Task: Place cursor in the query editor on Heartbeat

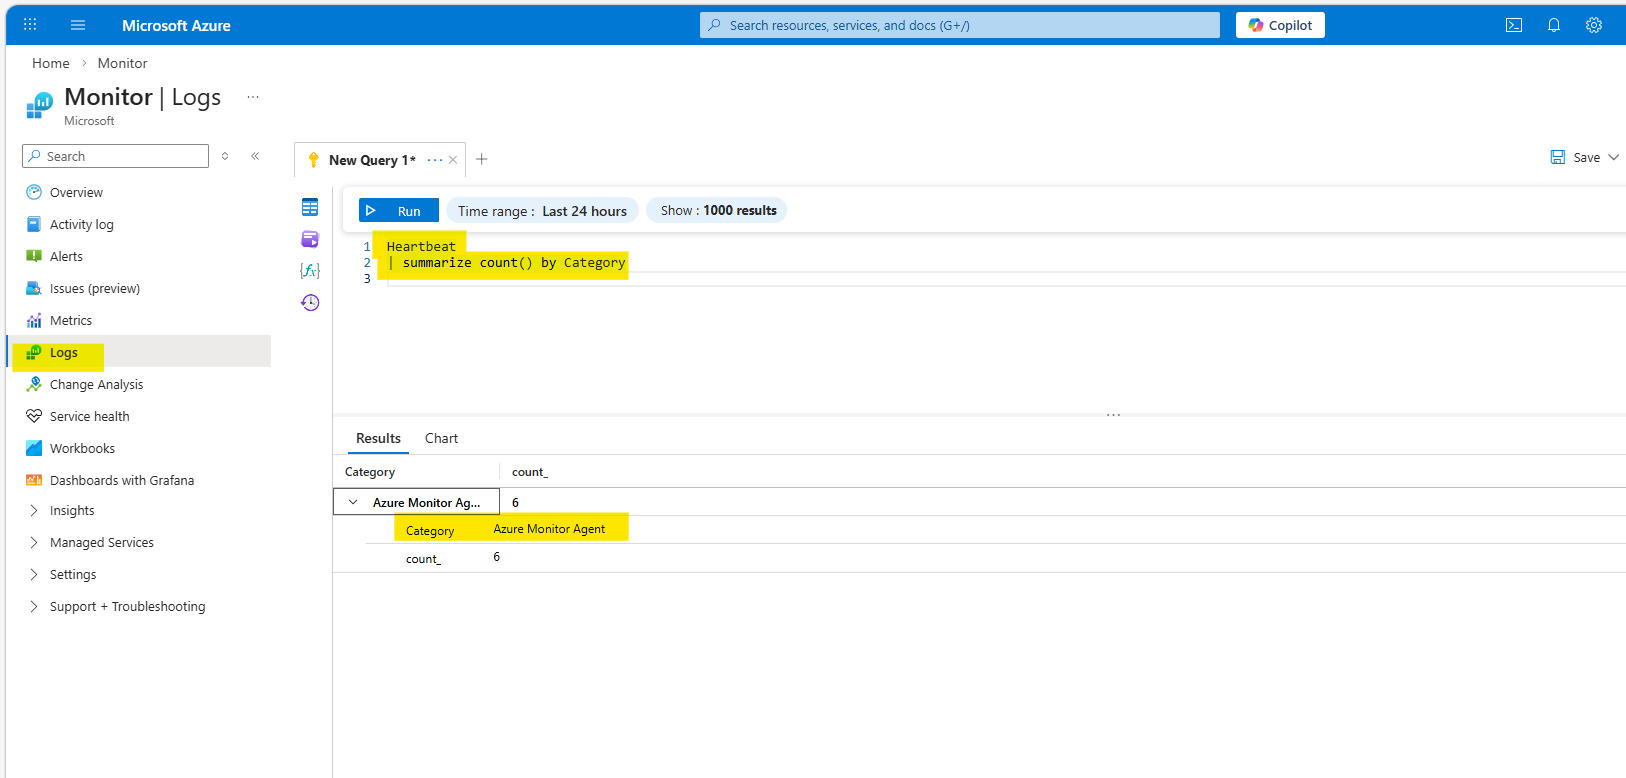Action: 421,246
